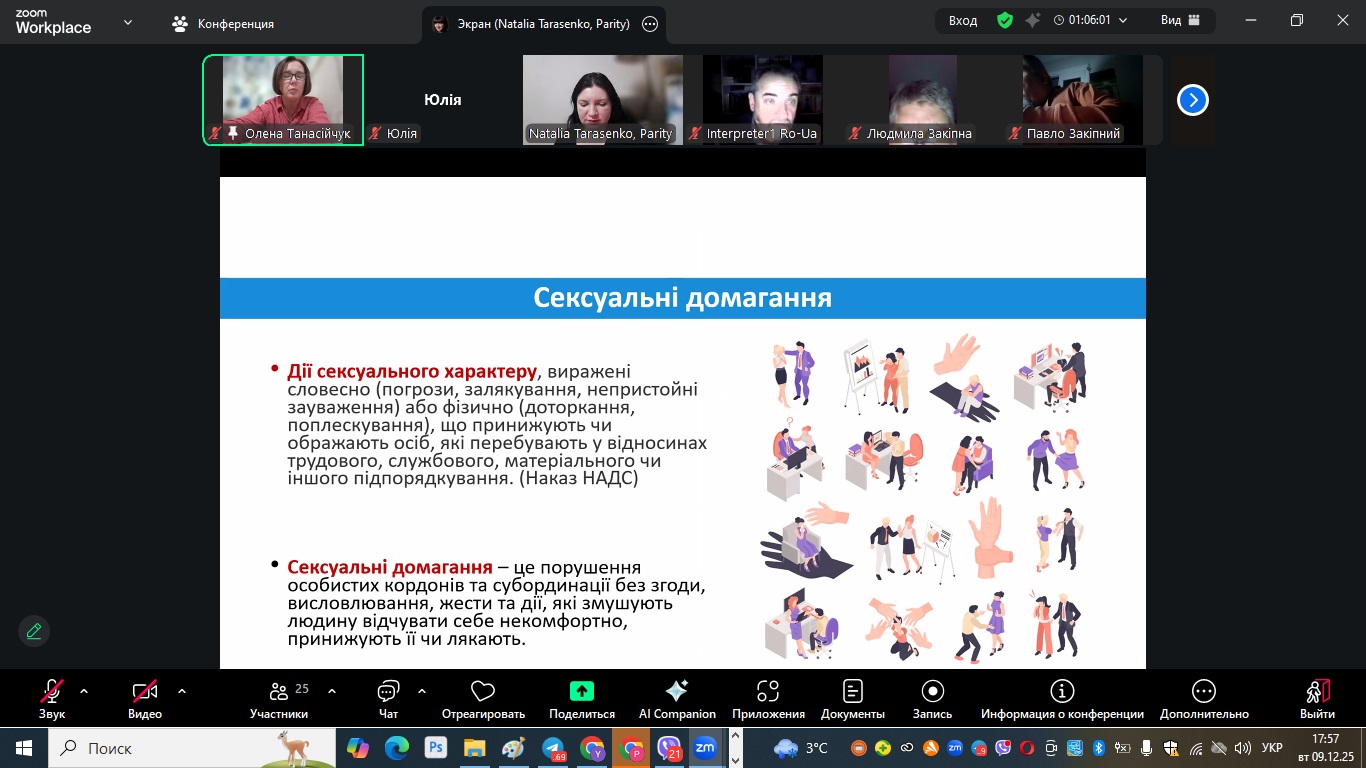This screenshot has width=1366, height=768.
Task: Click the Leave meeting (Выйти) icon
Action: pos(1317,692)
